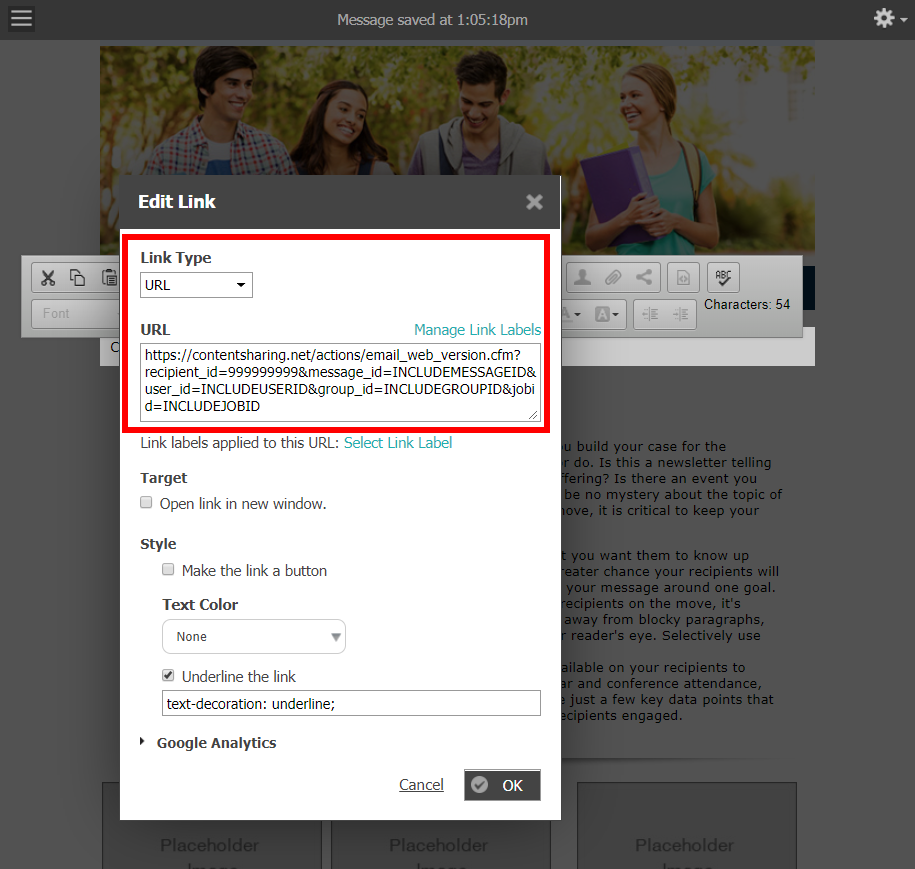Screen dimensions: 915x869
Task: Check Make the link a button
Action: click(169, 570)
